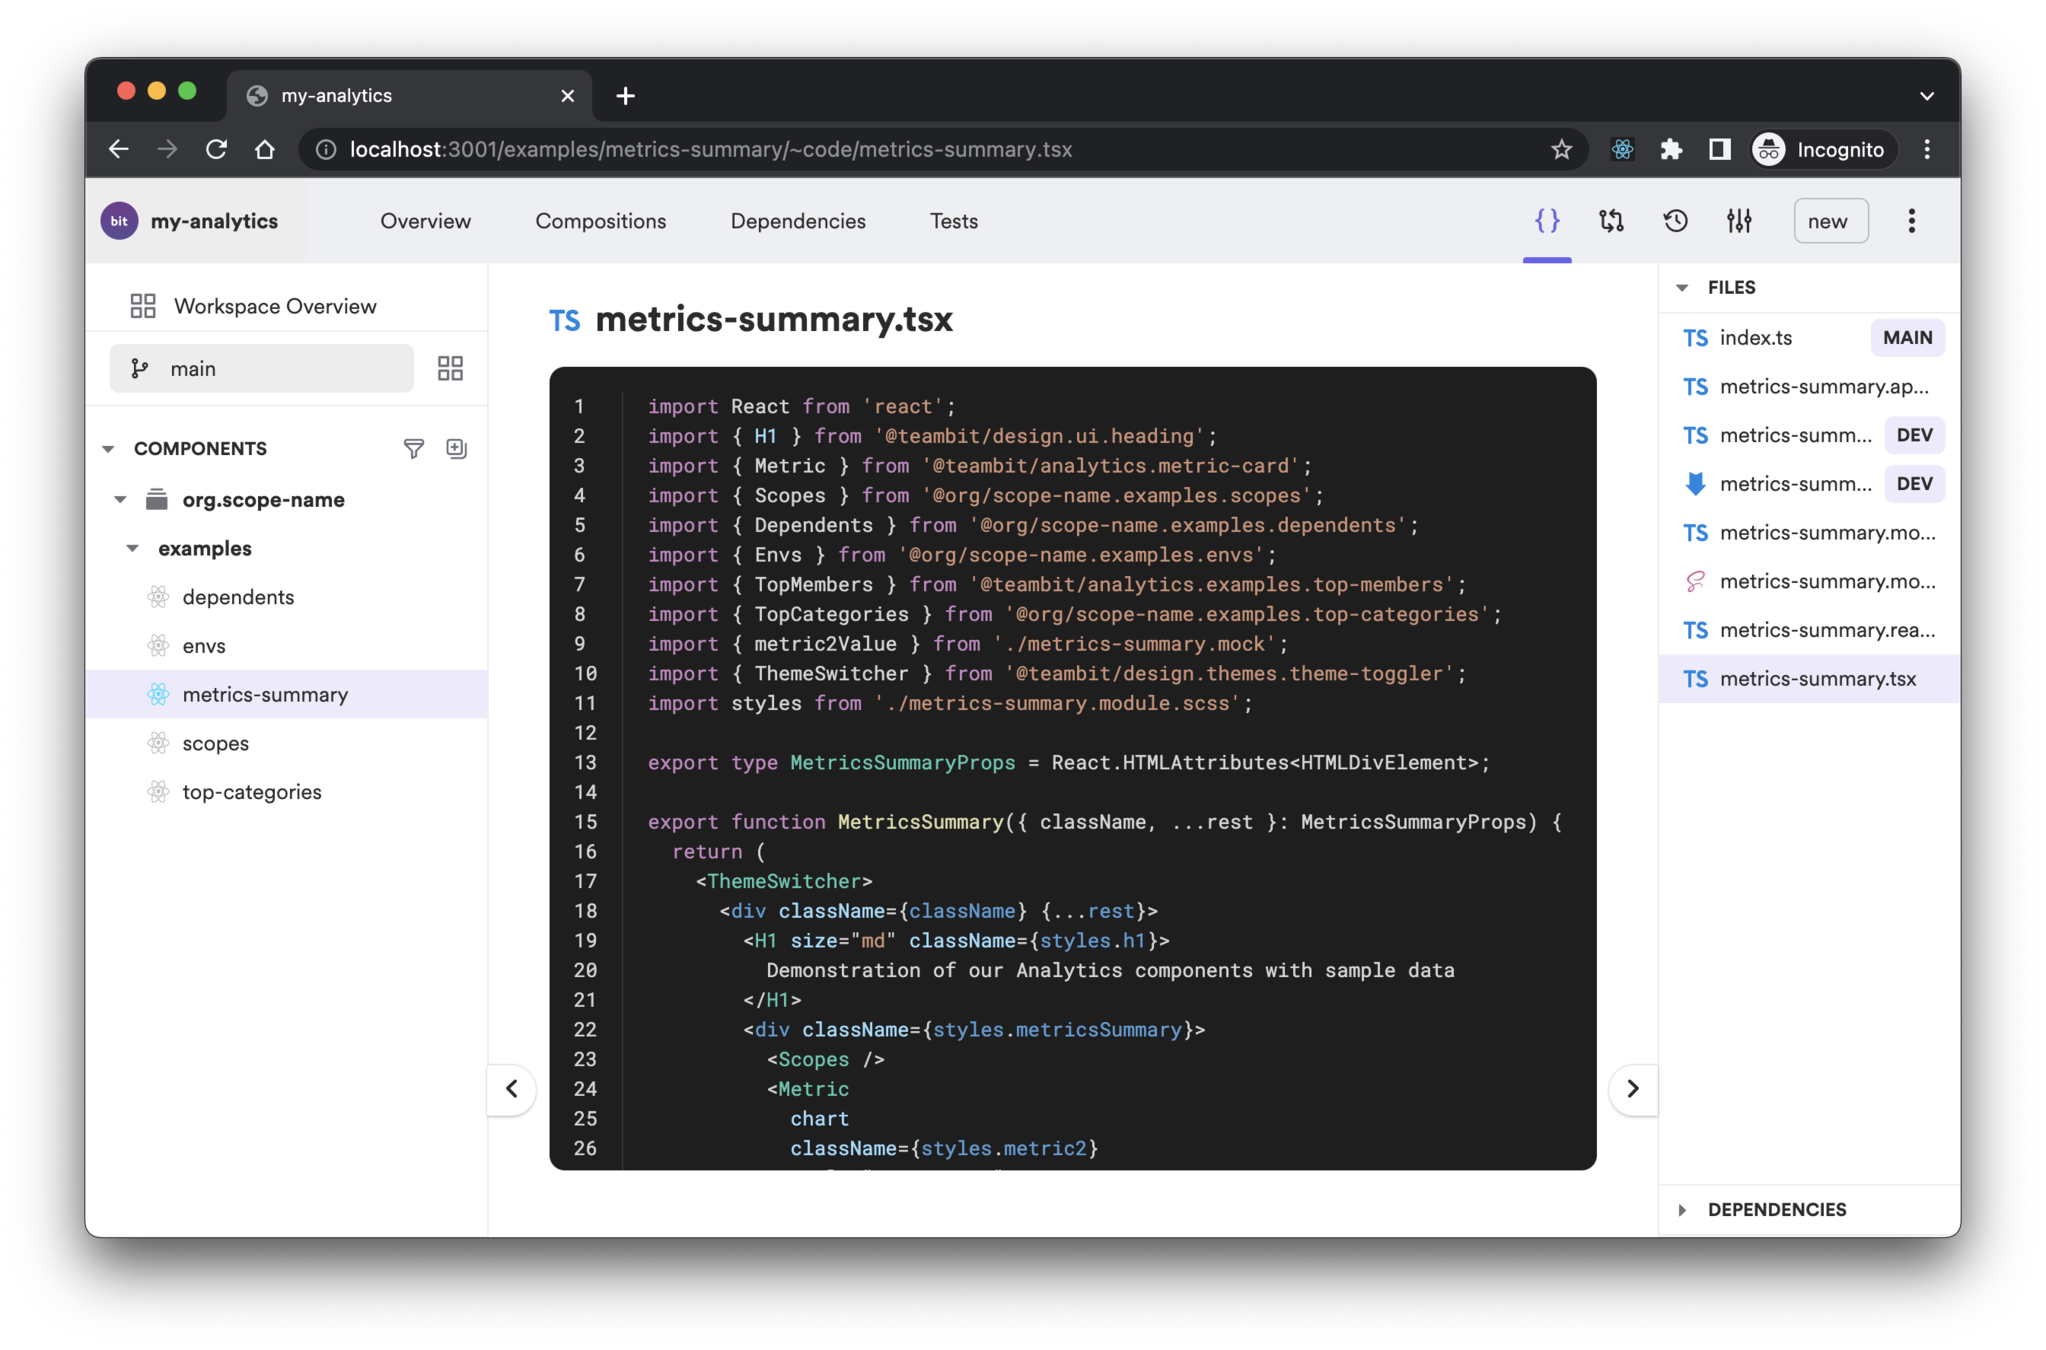Screen dimensions: 2046x1350
Task: Click the configuration sliders icon
Action: tap(1739, 221)
